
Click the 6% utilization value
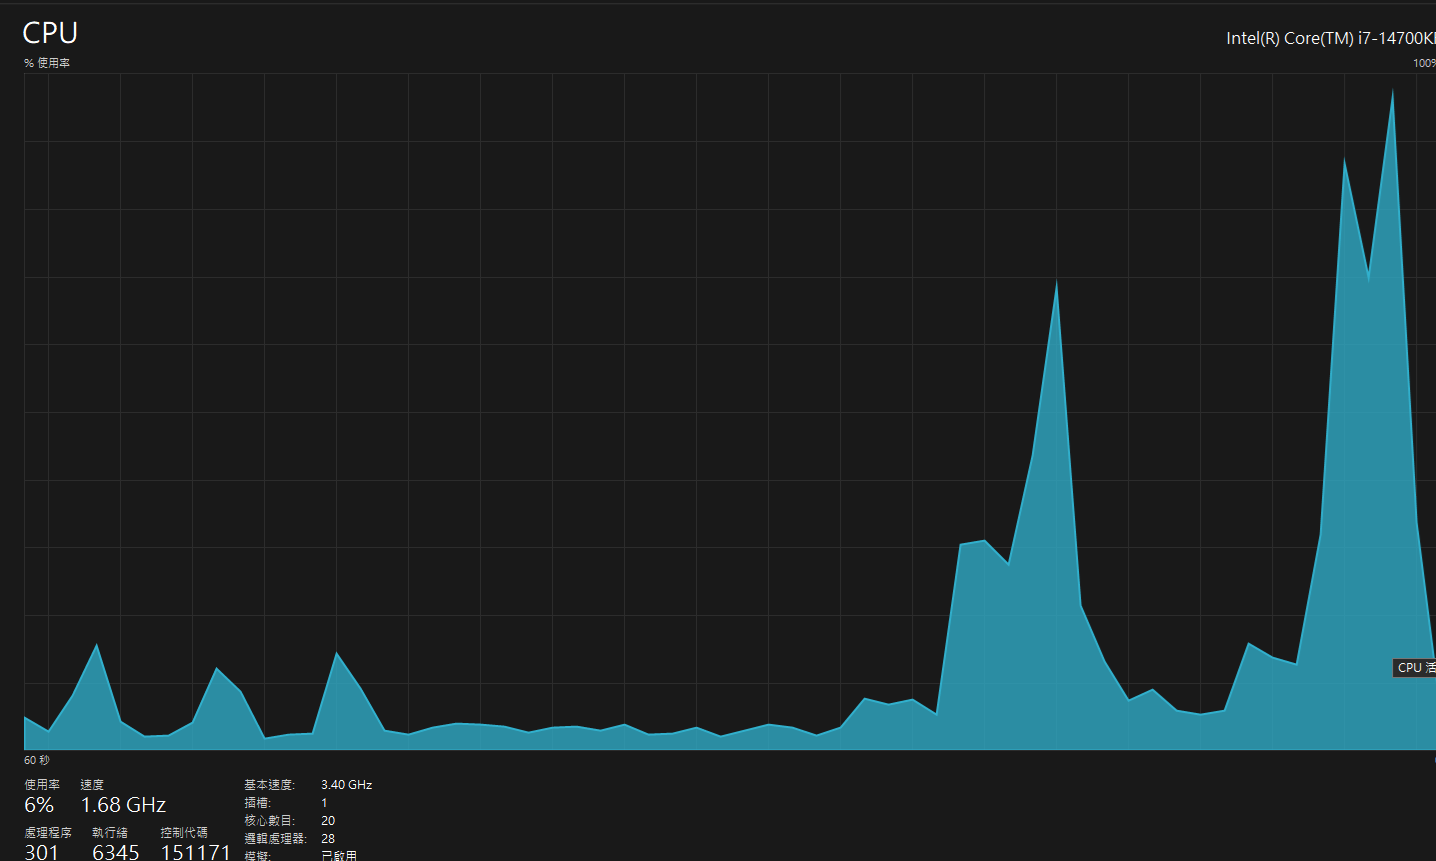(x=39, y=805)
